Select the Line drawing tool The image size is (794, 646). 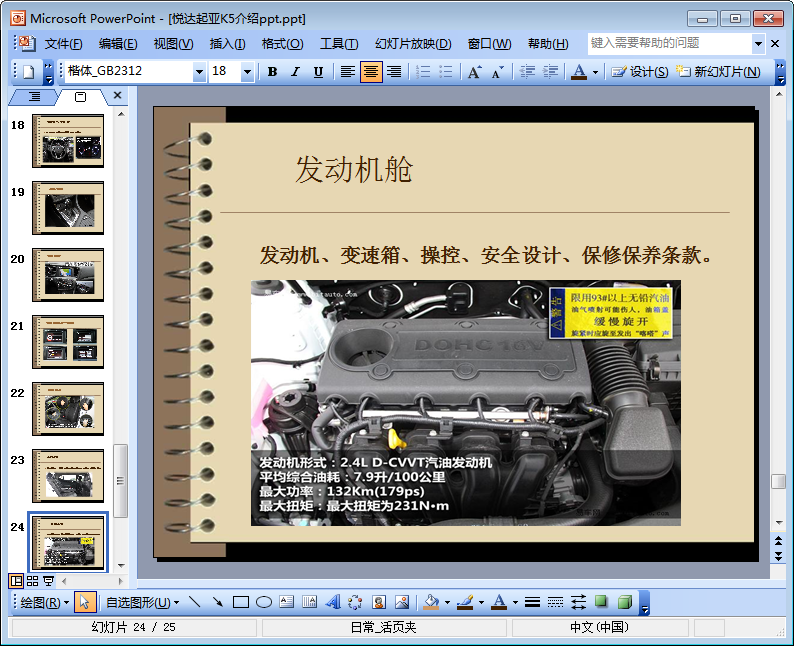[194, 602]
